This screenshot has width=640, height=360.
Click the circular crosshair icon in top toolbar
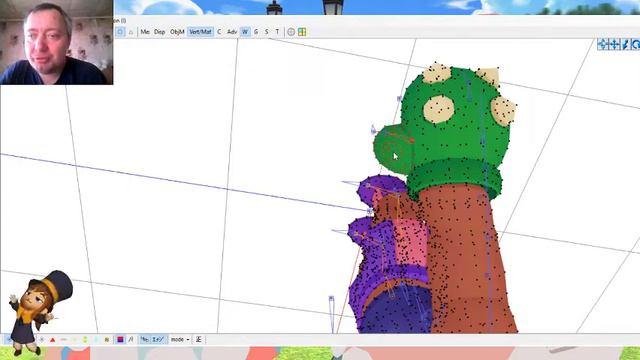pyautogui.click(x=291, y=32)
